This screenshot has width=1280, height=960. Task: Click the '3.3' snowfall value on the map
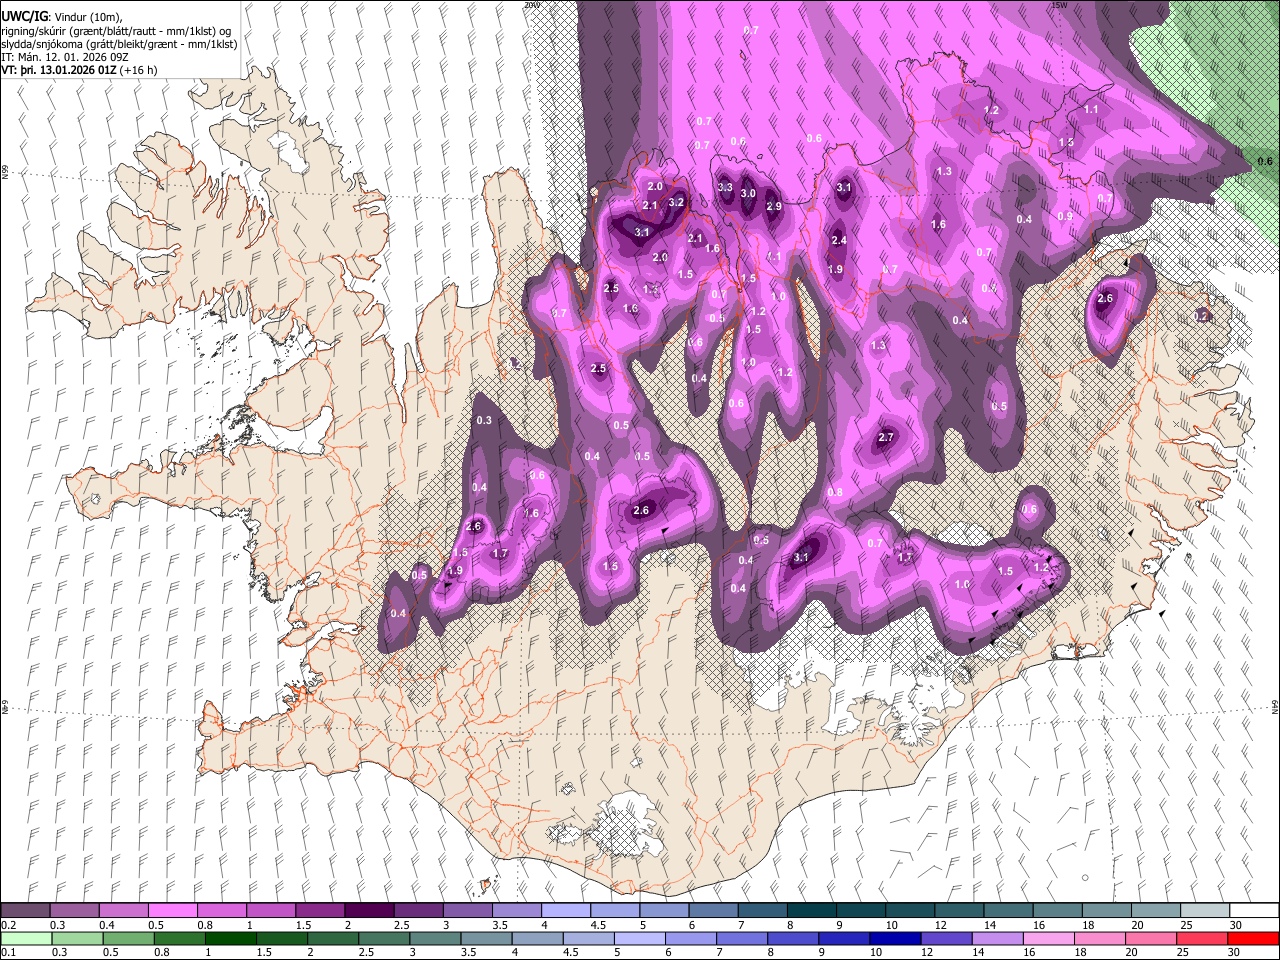(x=726, y=187)
